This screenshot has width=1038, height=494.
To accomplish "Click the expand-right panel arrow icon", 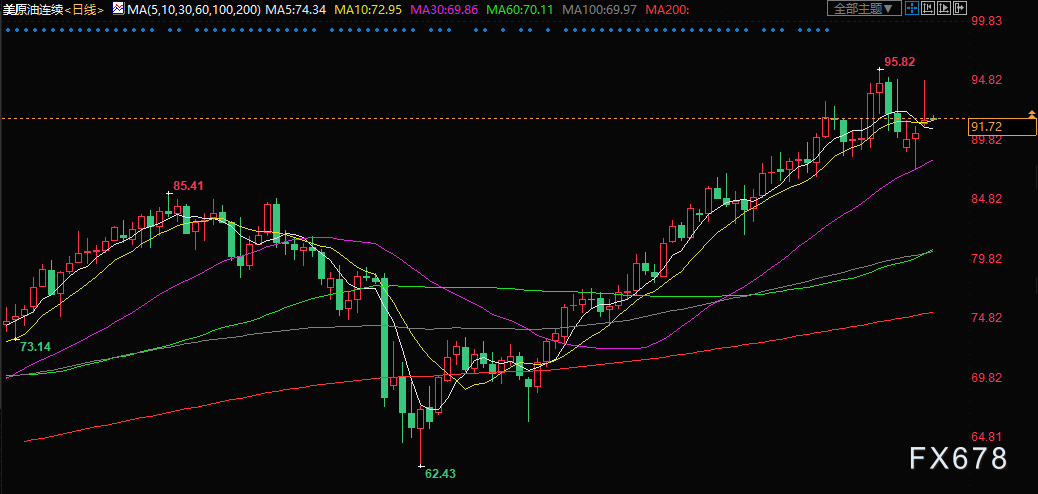I will (x=960, y=8).
